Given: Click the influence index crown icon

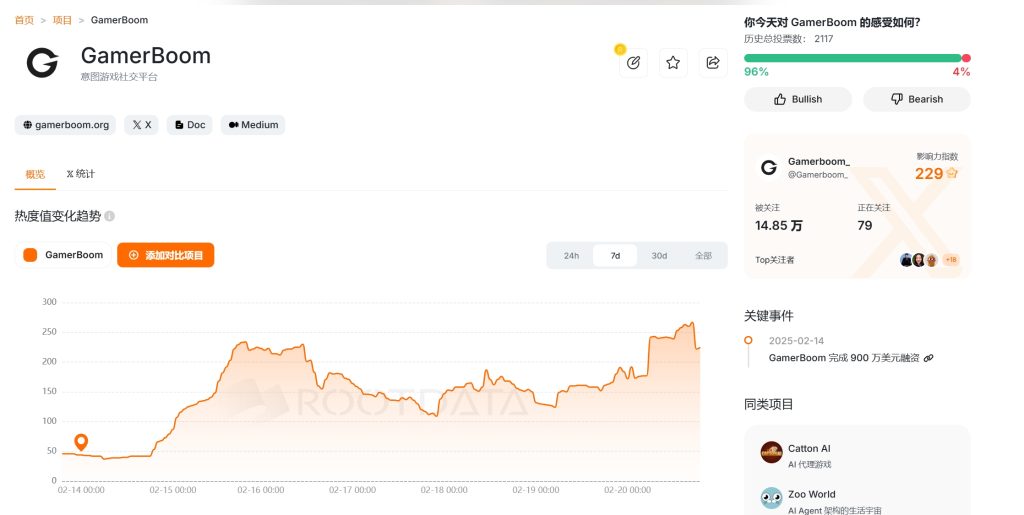Looking at the screenshot, I should tap(952, 173).
